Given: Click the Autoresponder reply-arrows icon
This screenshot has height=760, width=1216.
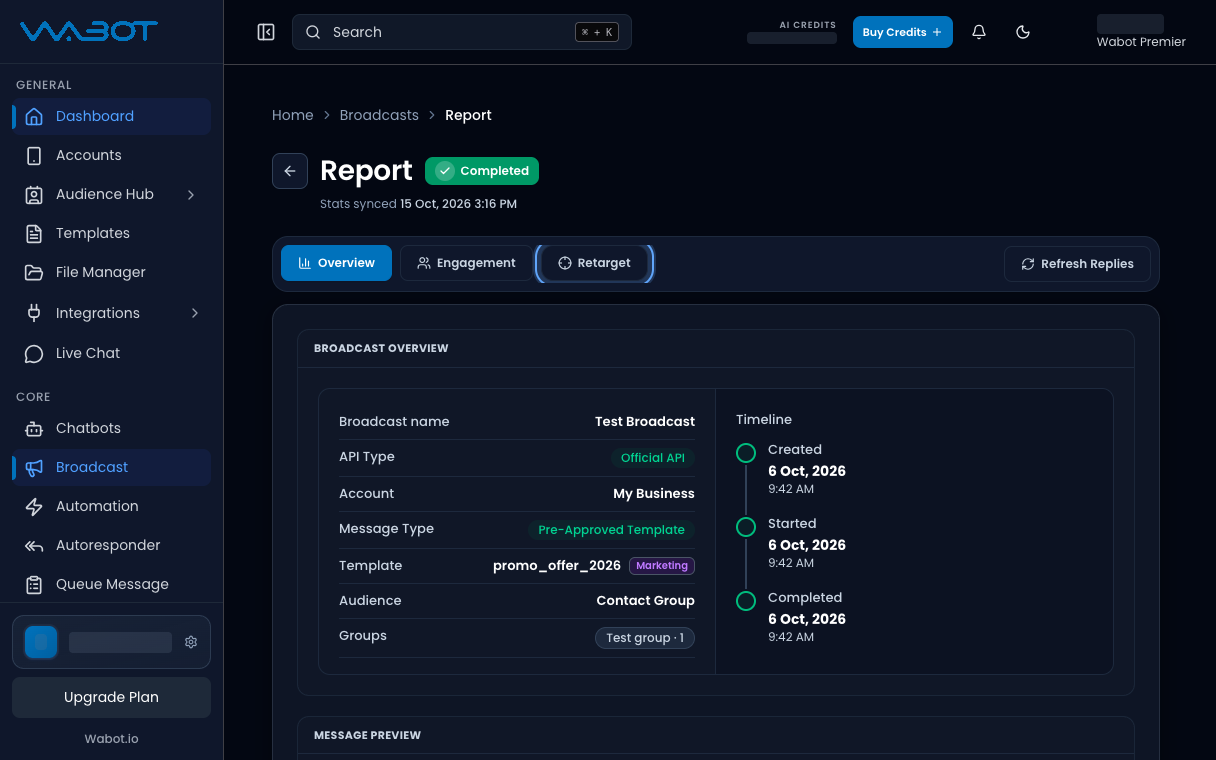Looking at the screenshot, I should coord(34,545).
